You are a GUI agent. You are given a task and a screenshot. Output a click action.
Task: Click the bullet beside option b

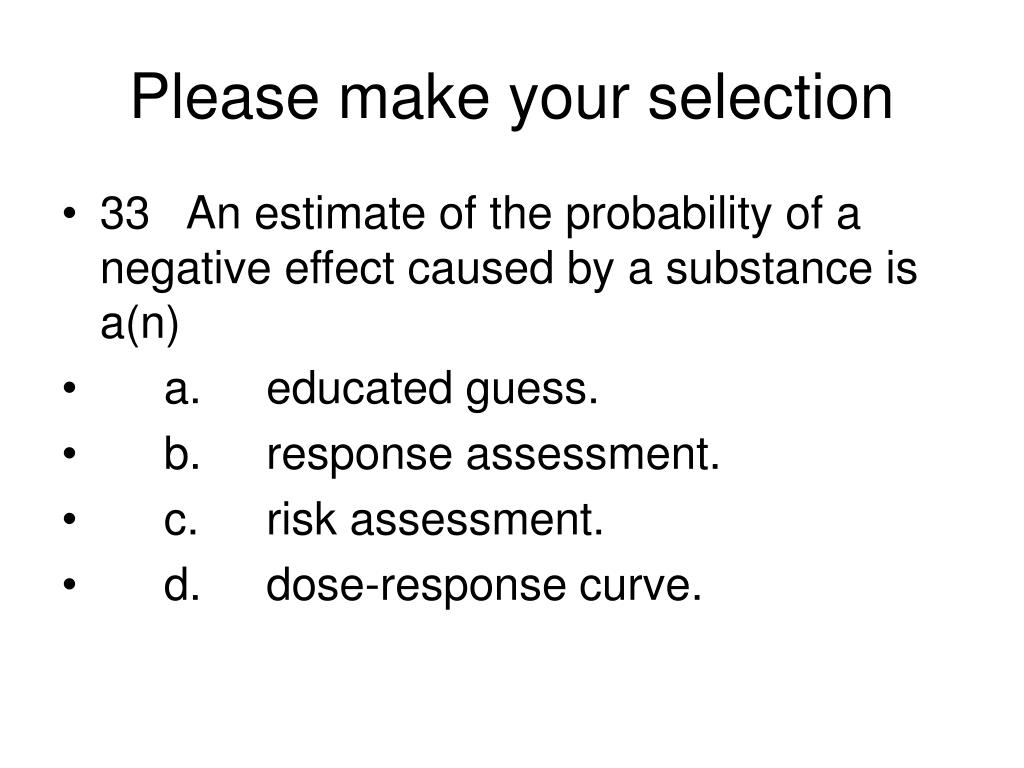click(x=70, y=453)
